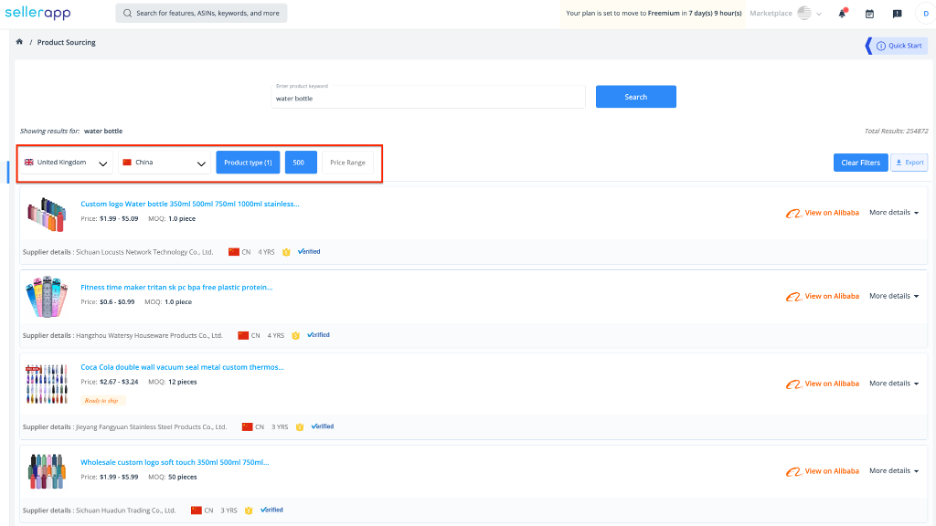
Task: Click gold supplier icon for Sichuan Locusts
Action: [x=286, y=252]
